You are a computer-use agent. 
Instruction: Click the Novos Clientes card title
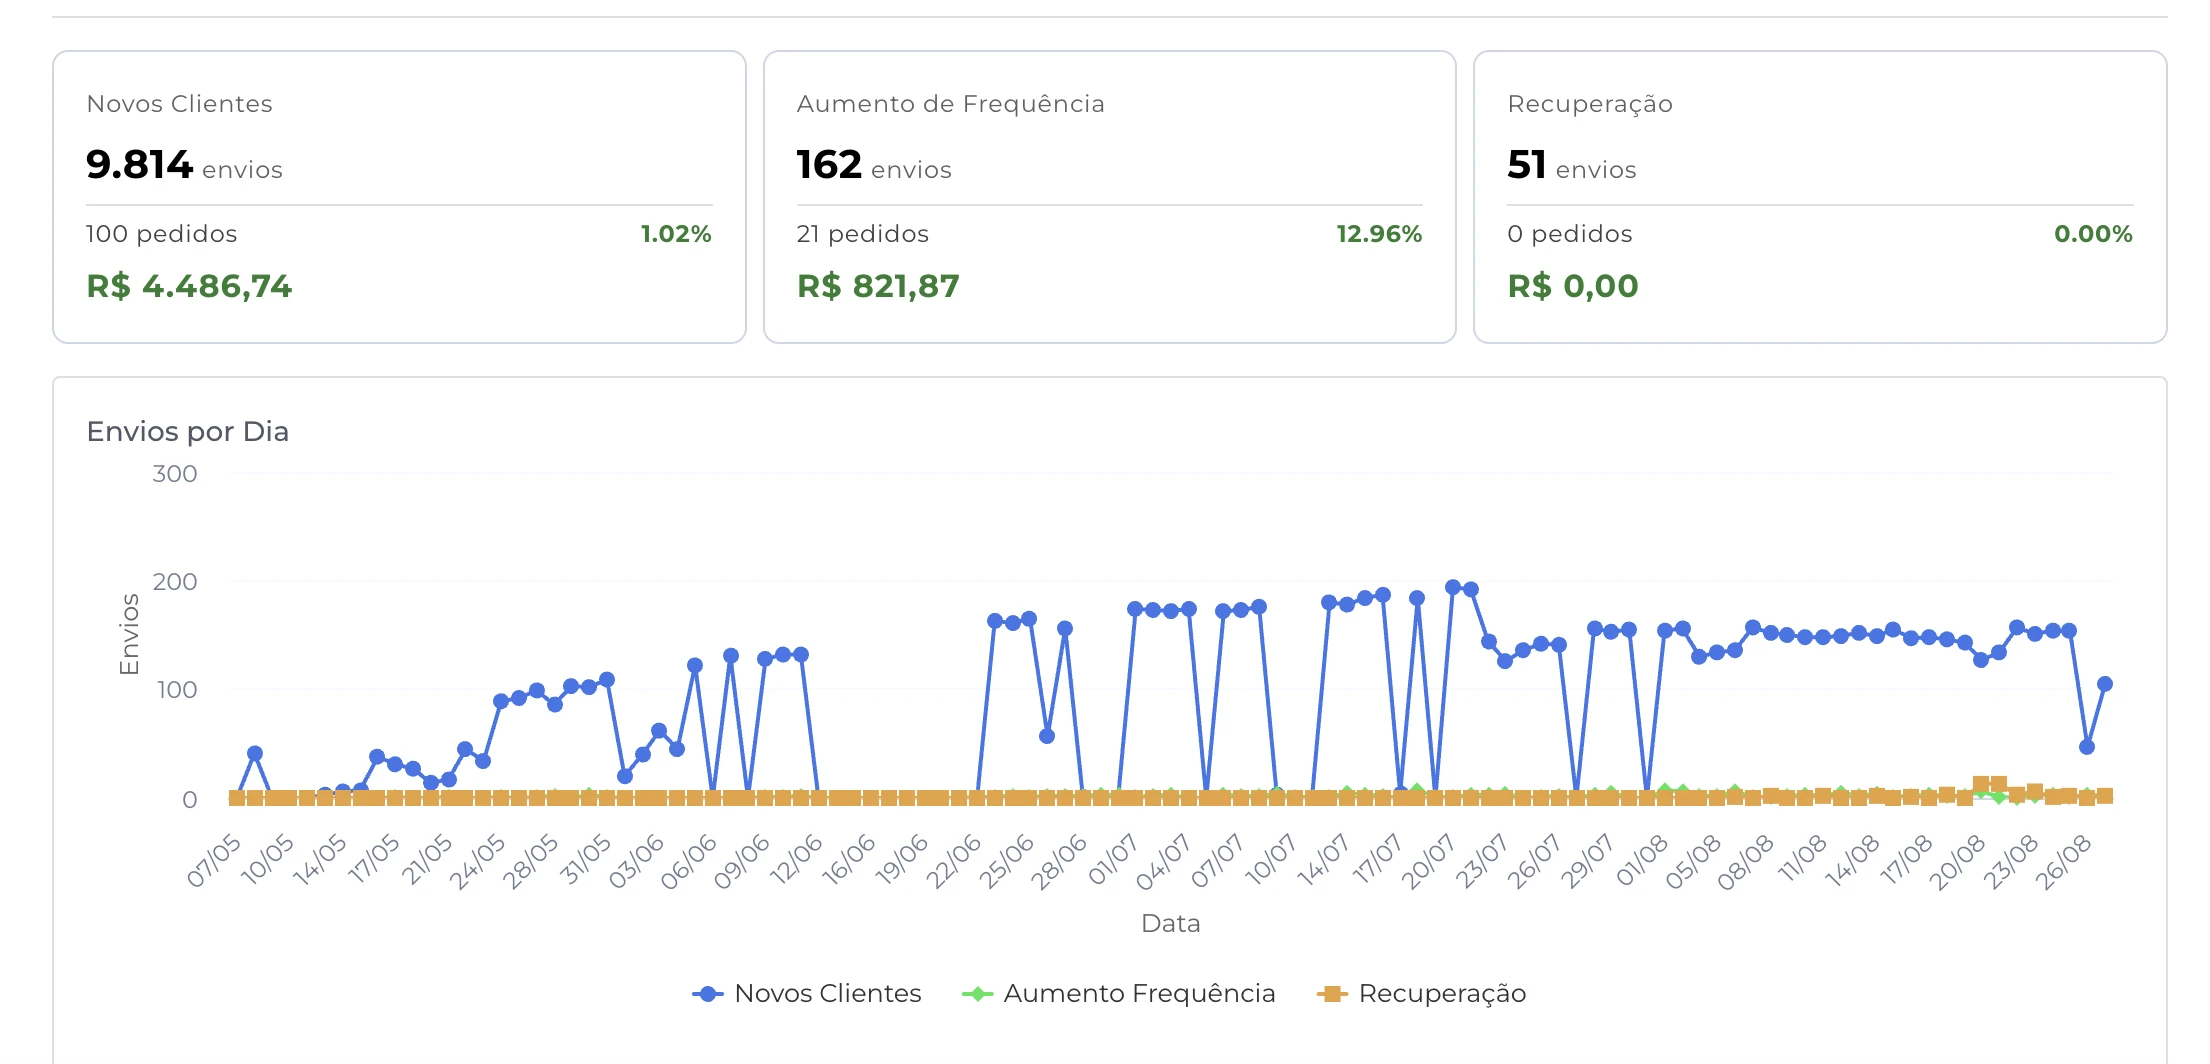[x=179, y=104]
